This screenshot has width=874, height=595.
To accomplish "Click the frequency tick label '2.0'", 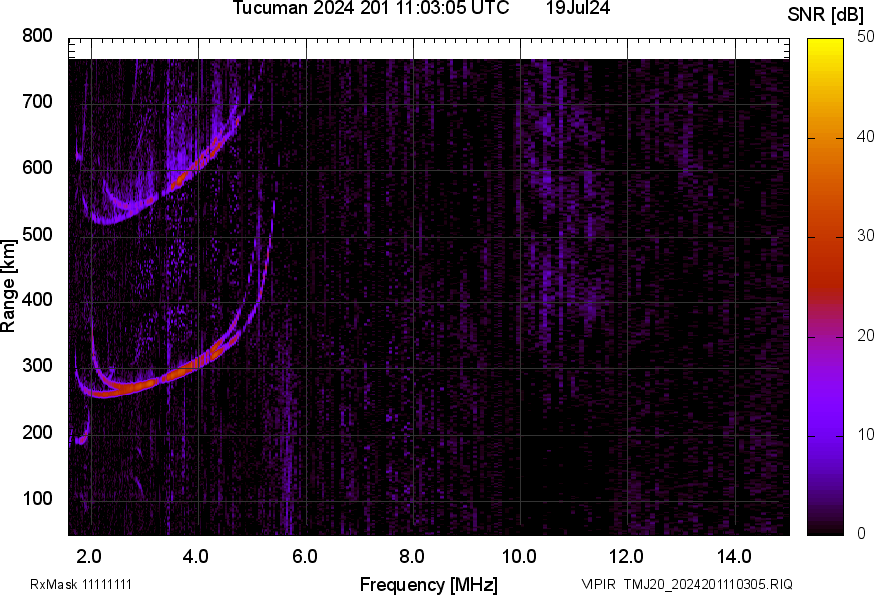I will point(89,557).
